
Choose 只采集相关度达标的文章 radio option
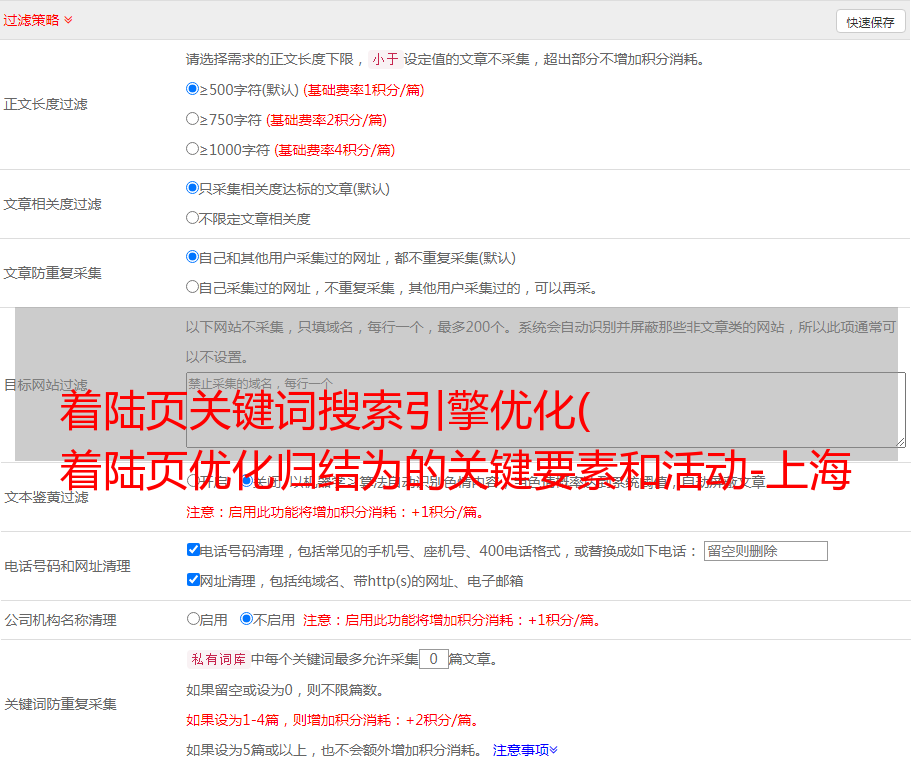click(x=193, y=188)
